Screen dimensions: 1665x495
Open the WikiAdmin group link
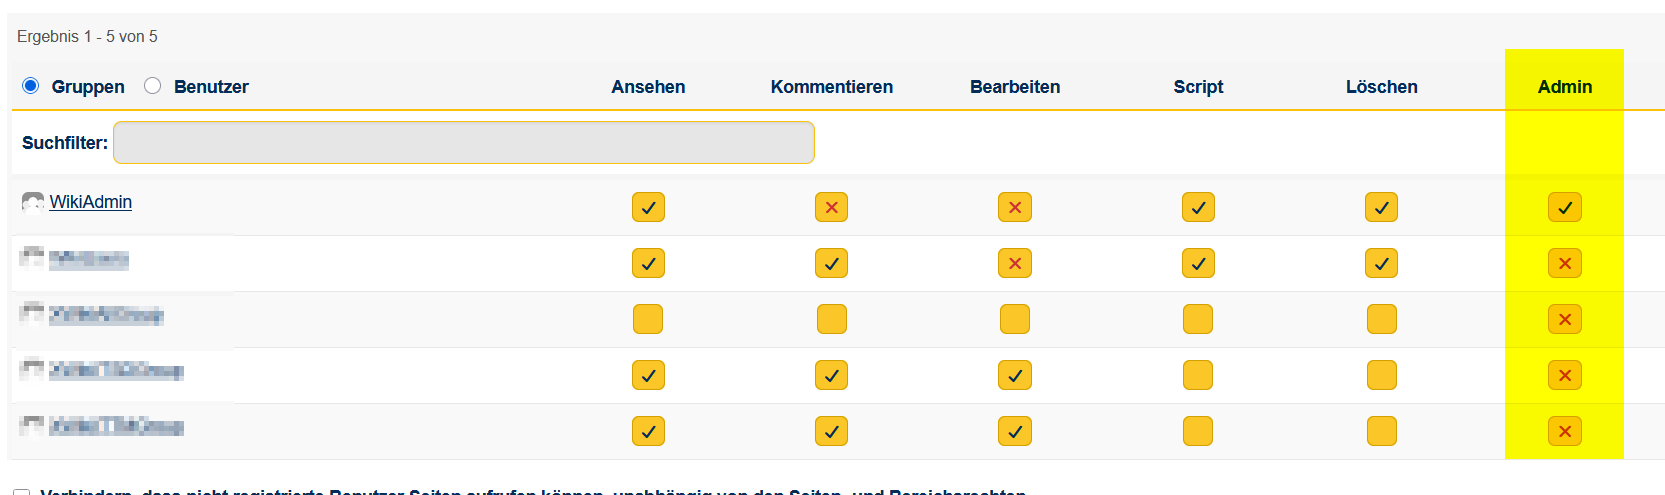pos(91,202)
